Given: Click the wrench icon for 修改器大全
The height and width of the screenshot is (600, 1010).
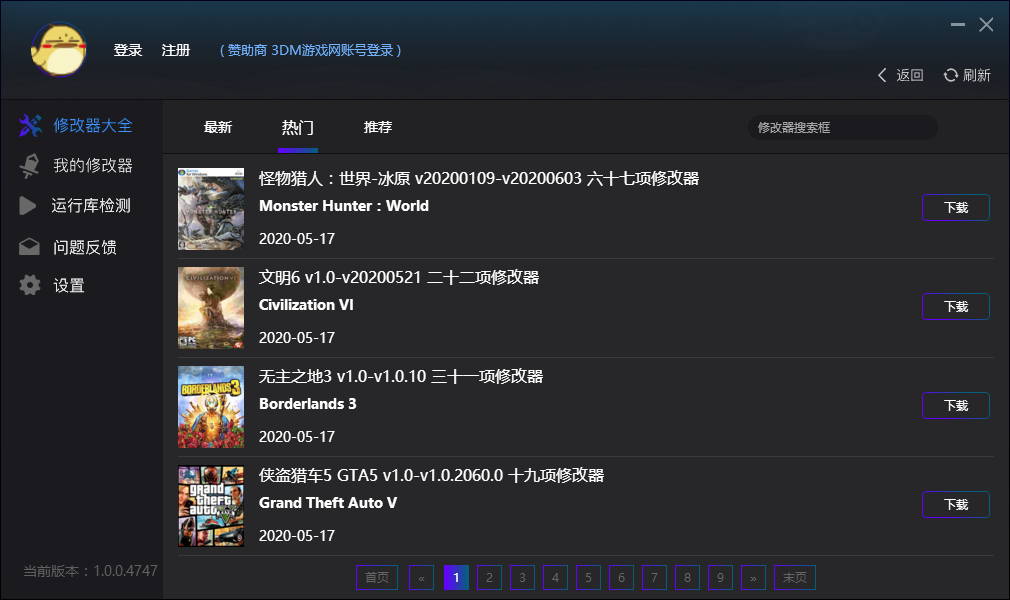Looking at the screenshot, I should 30,126.
